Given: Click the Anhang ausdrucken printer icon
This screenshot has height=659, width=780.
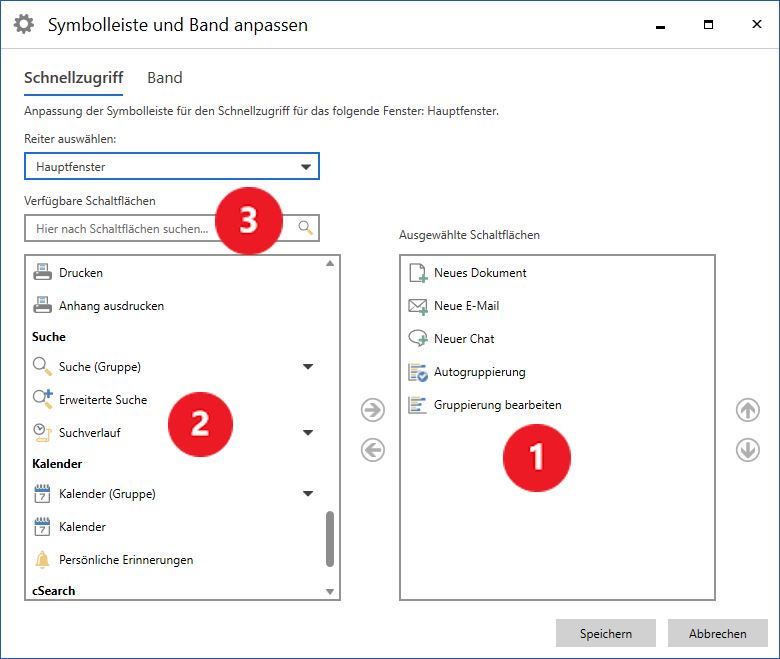Looking at the screenshot, I should click(x=42, y=306).
